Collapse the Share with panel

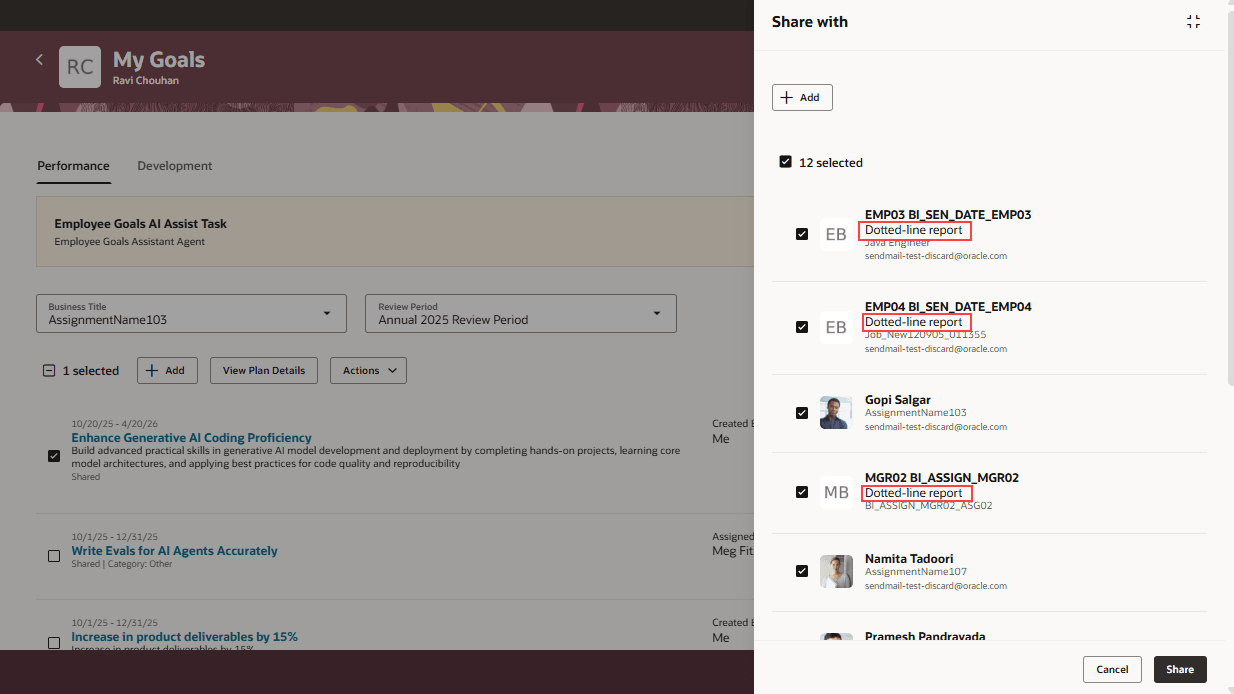[1193, 21]
